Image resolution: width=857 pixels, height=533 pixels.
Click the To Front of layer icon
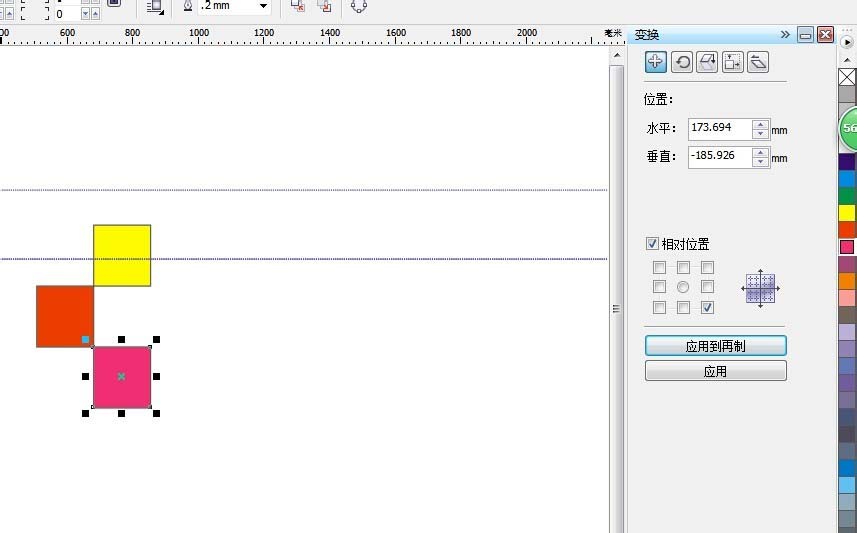298,6
